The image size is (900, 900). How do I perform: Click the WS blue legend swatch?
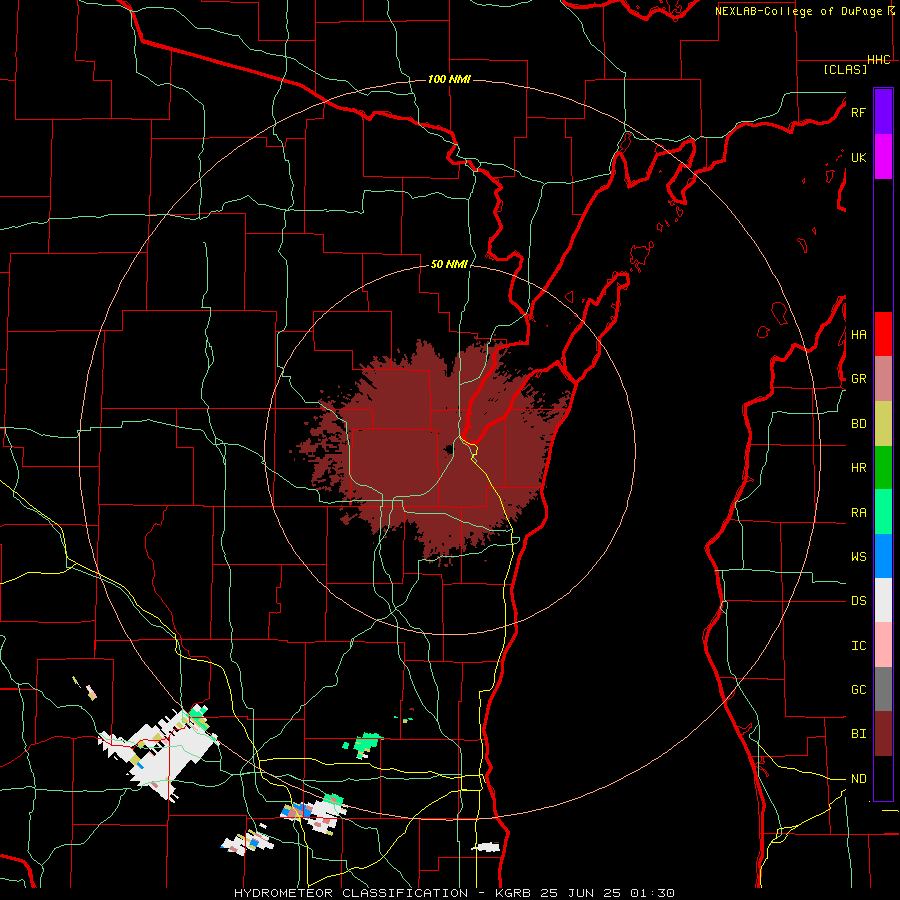click(x=883, y=556)
